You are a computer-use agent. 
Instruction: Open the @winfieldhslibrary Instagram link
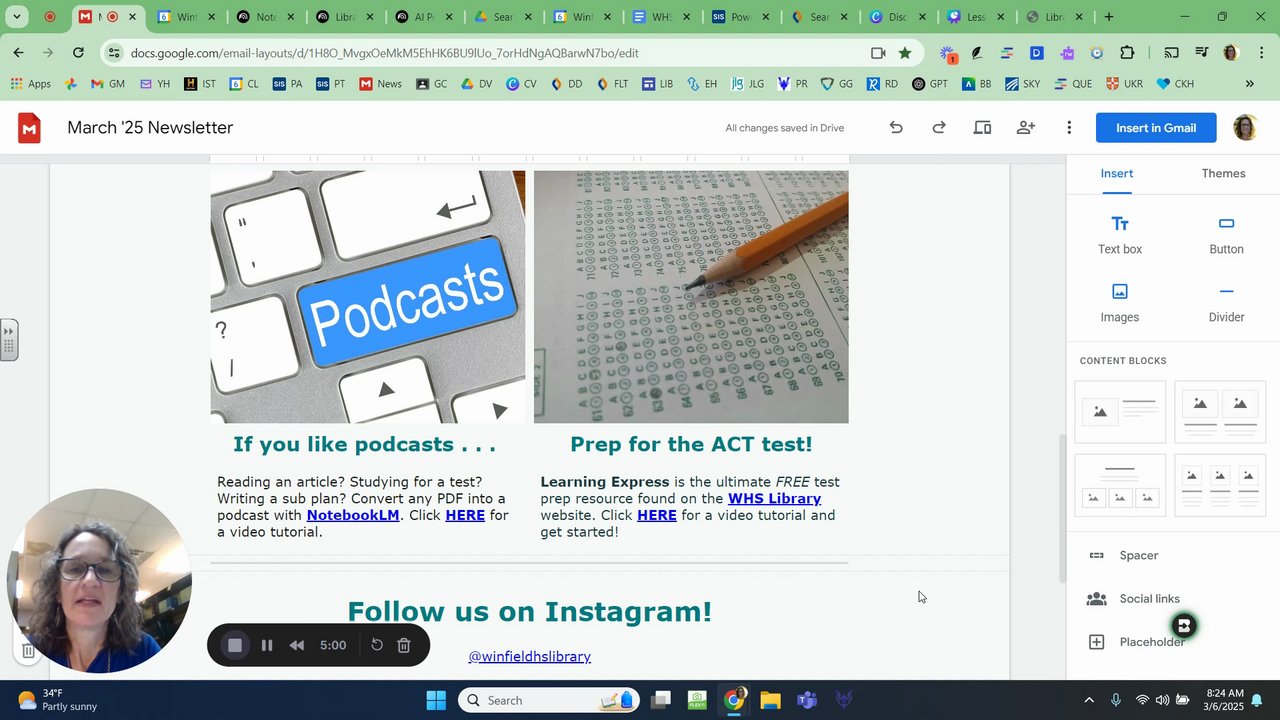tap(529, 656)
